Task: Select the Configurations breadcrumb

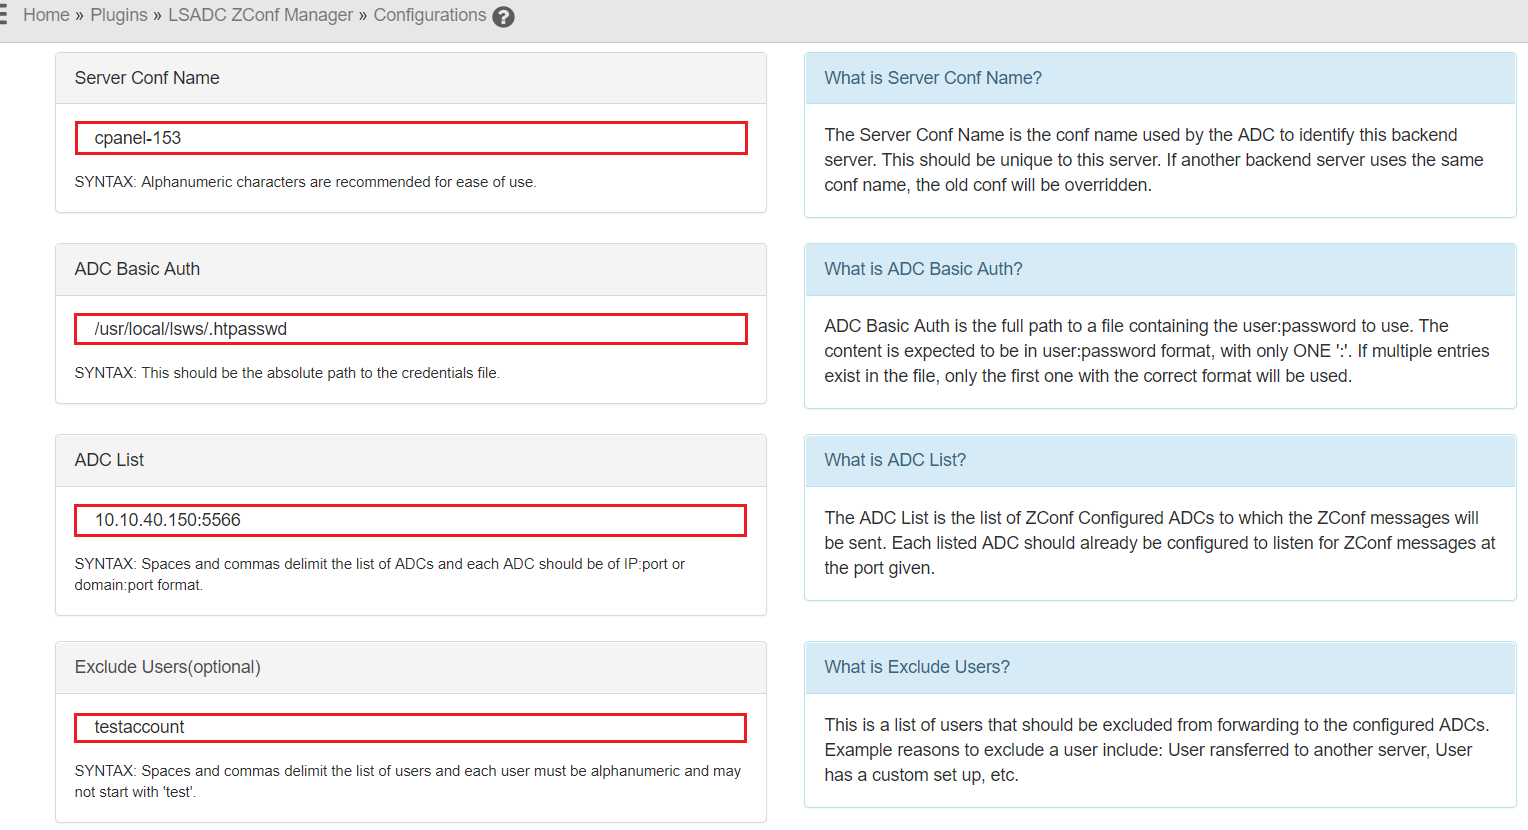Action: tap(430, 15)
